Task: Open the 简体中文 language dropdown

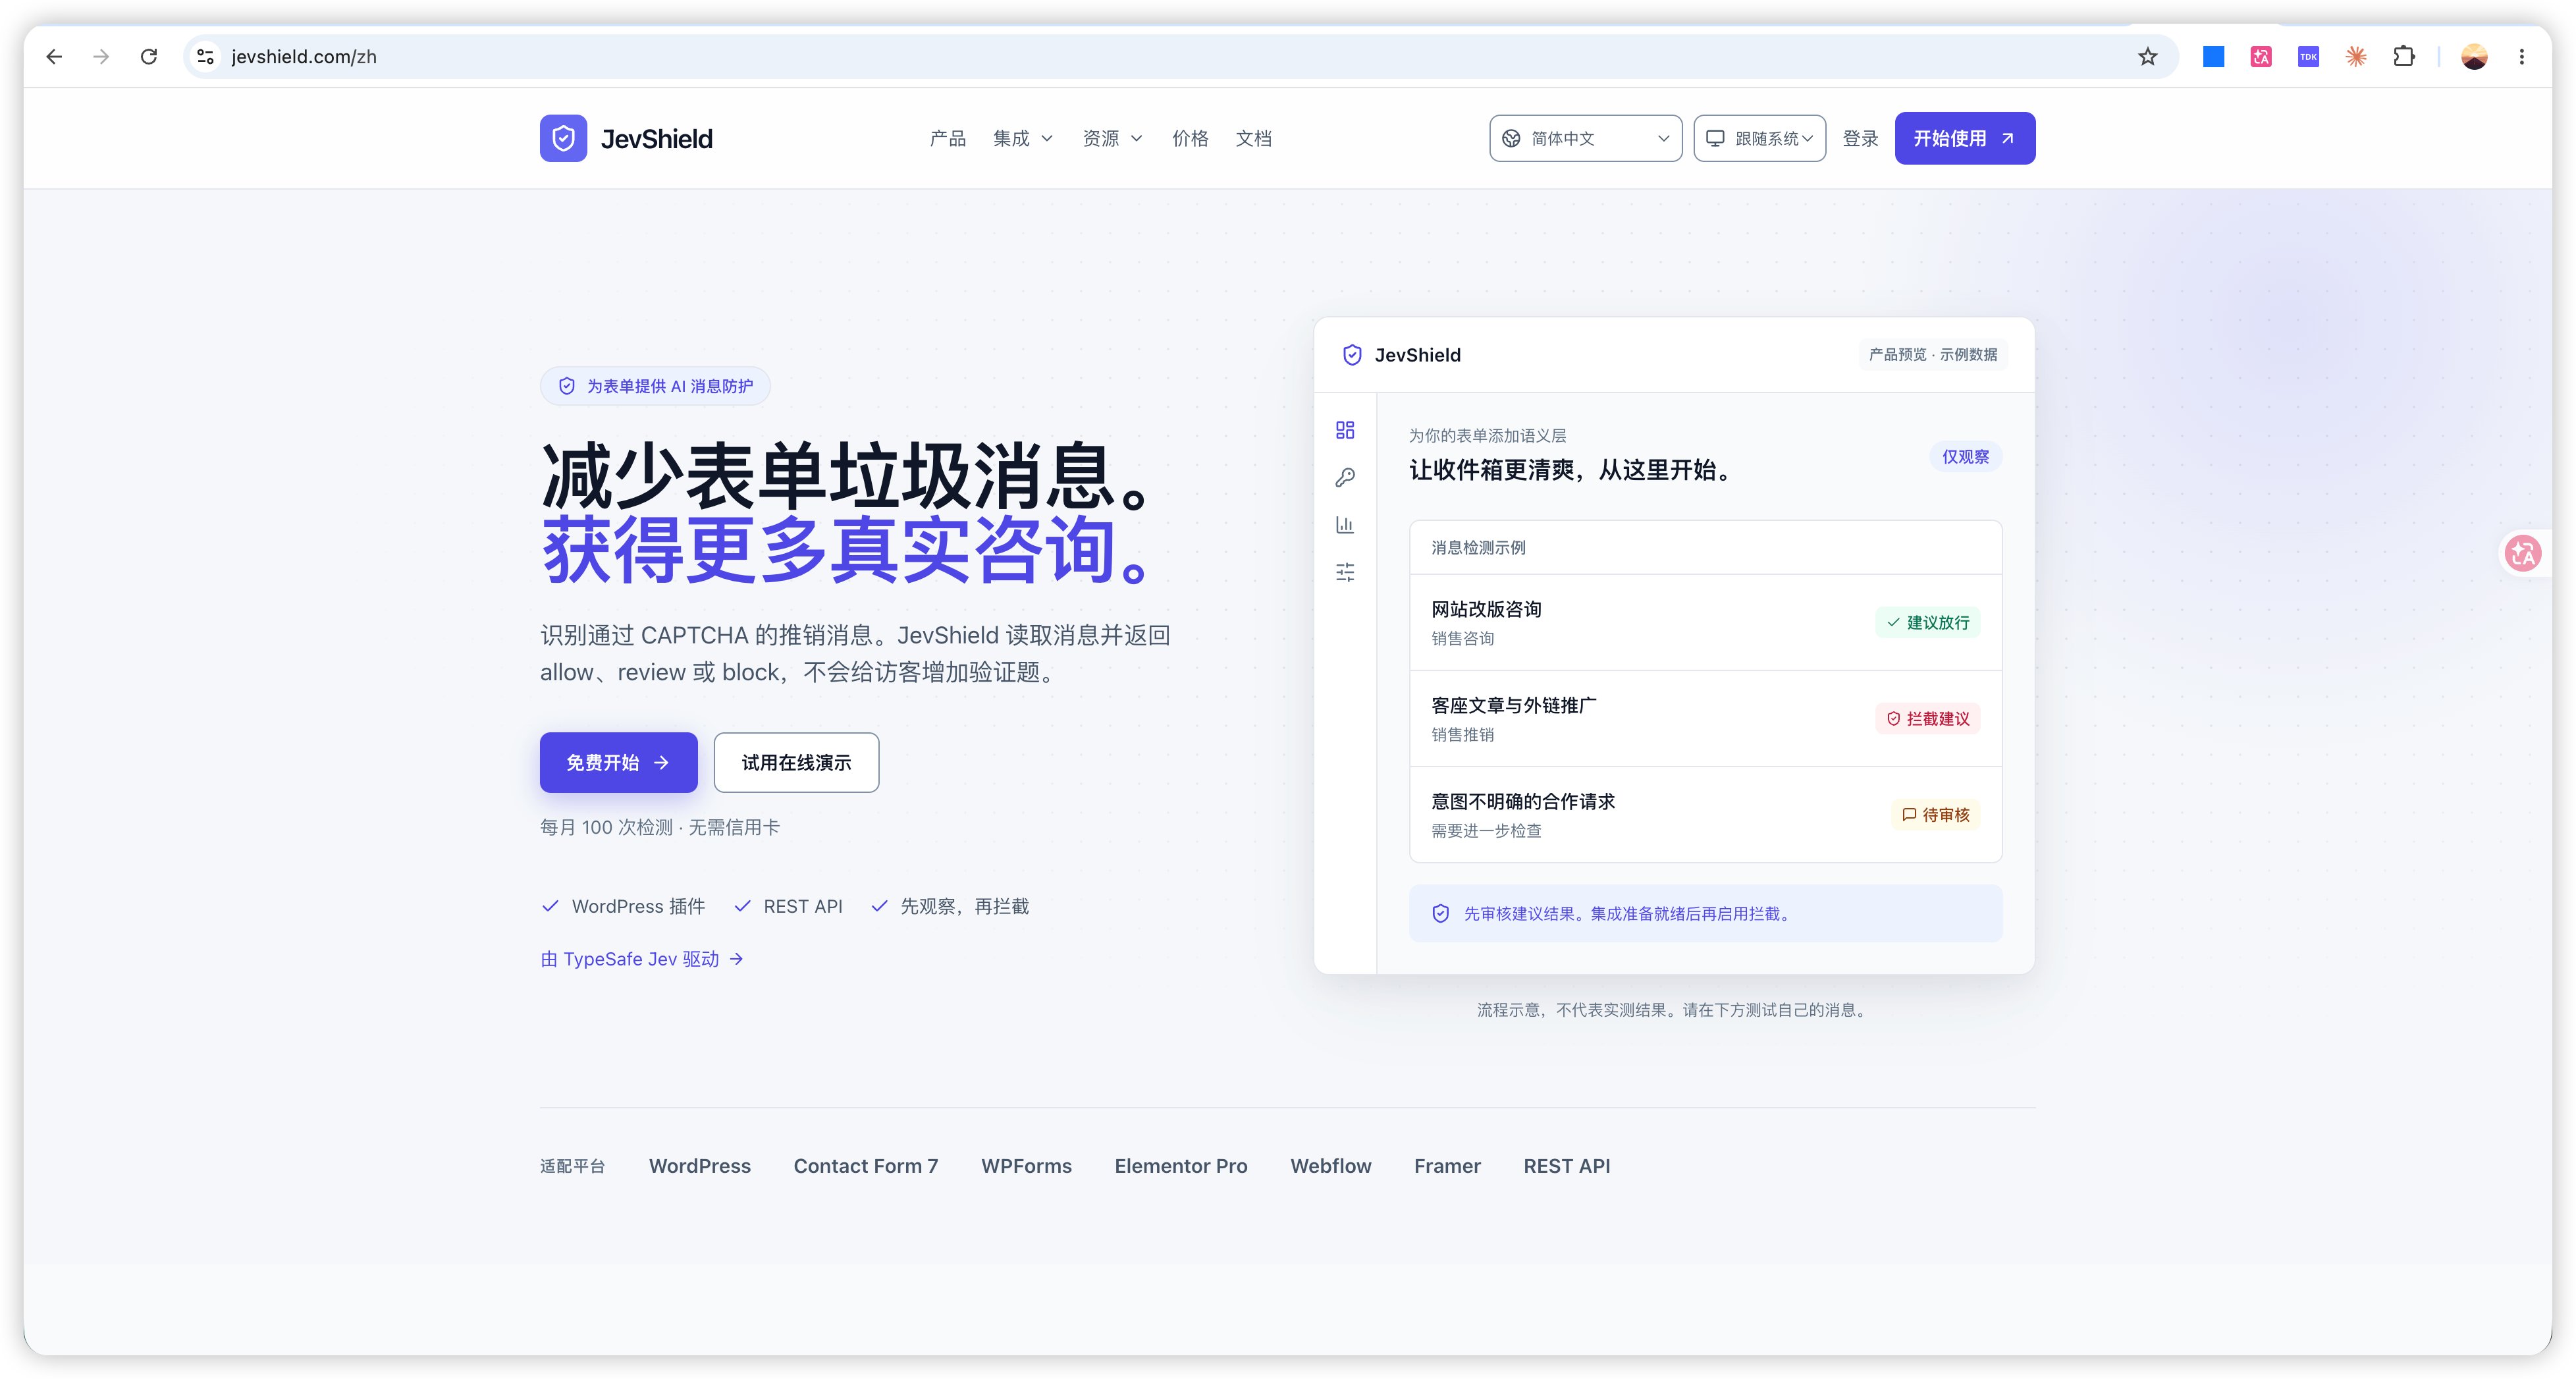Action: pyautogui.click(x=1586, y=138)
